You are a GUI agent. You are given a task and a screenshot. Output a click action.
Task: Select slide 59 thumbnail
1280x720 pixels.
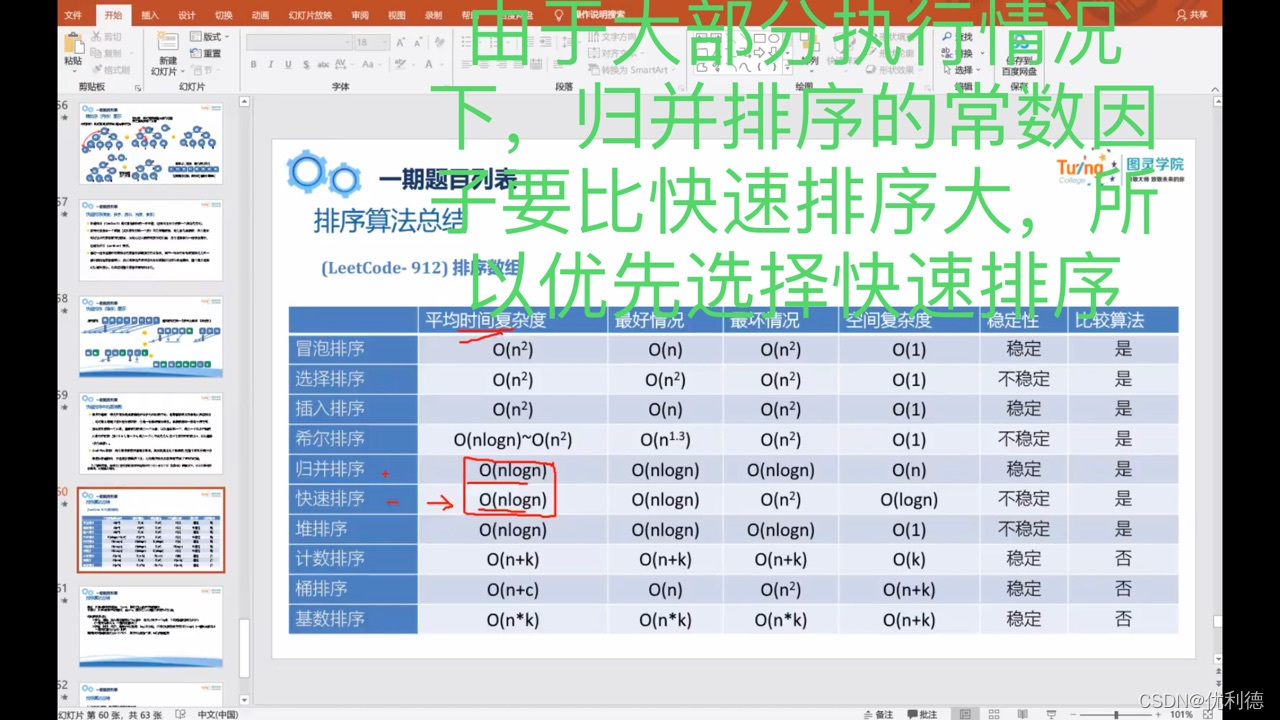151,433
